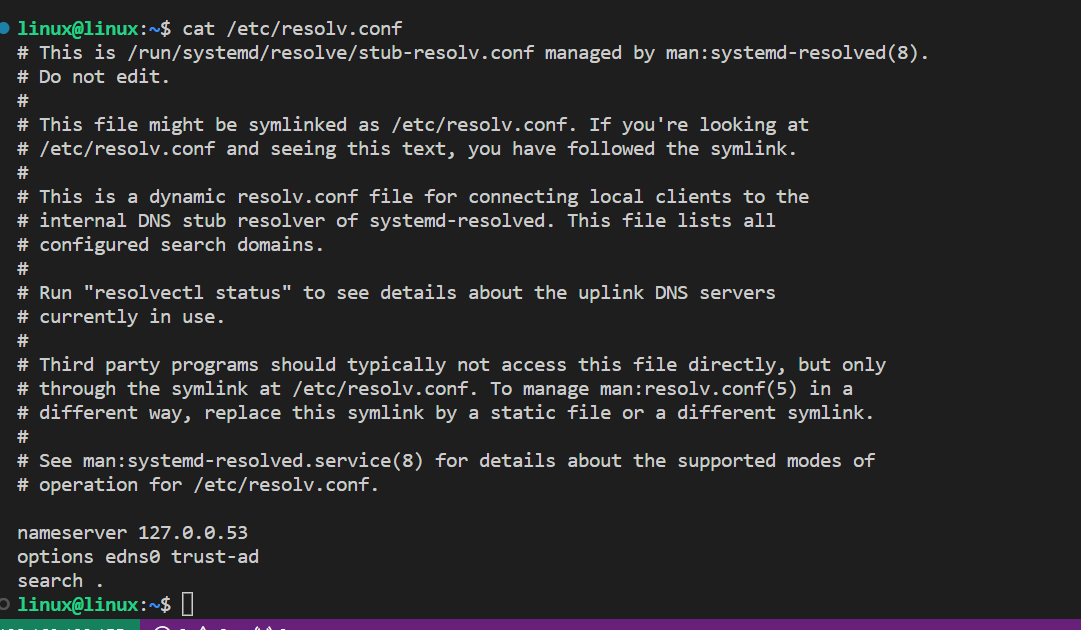Click the man:systemd-resolved(8) reference on the first comment line
Image resolution: width=1081 pixels, height=630 pixels.
coord(797,52)
